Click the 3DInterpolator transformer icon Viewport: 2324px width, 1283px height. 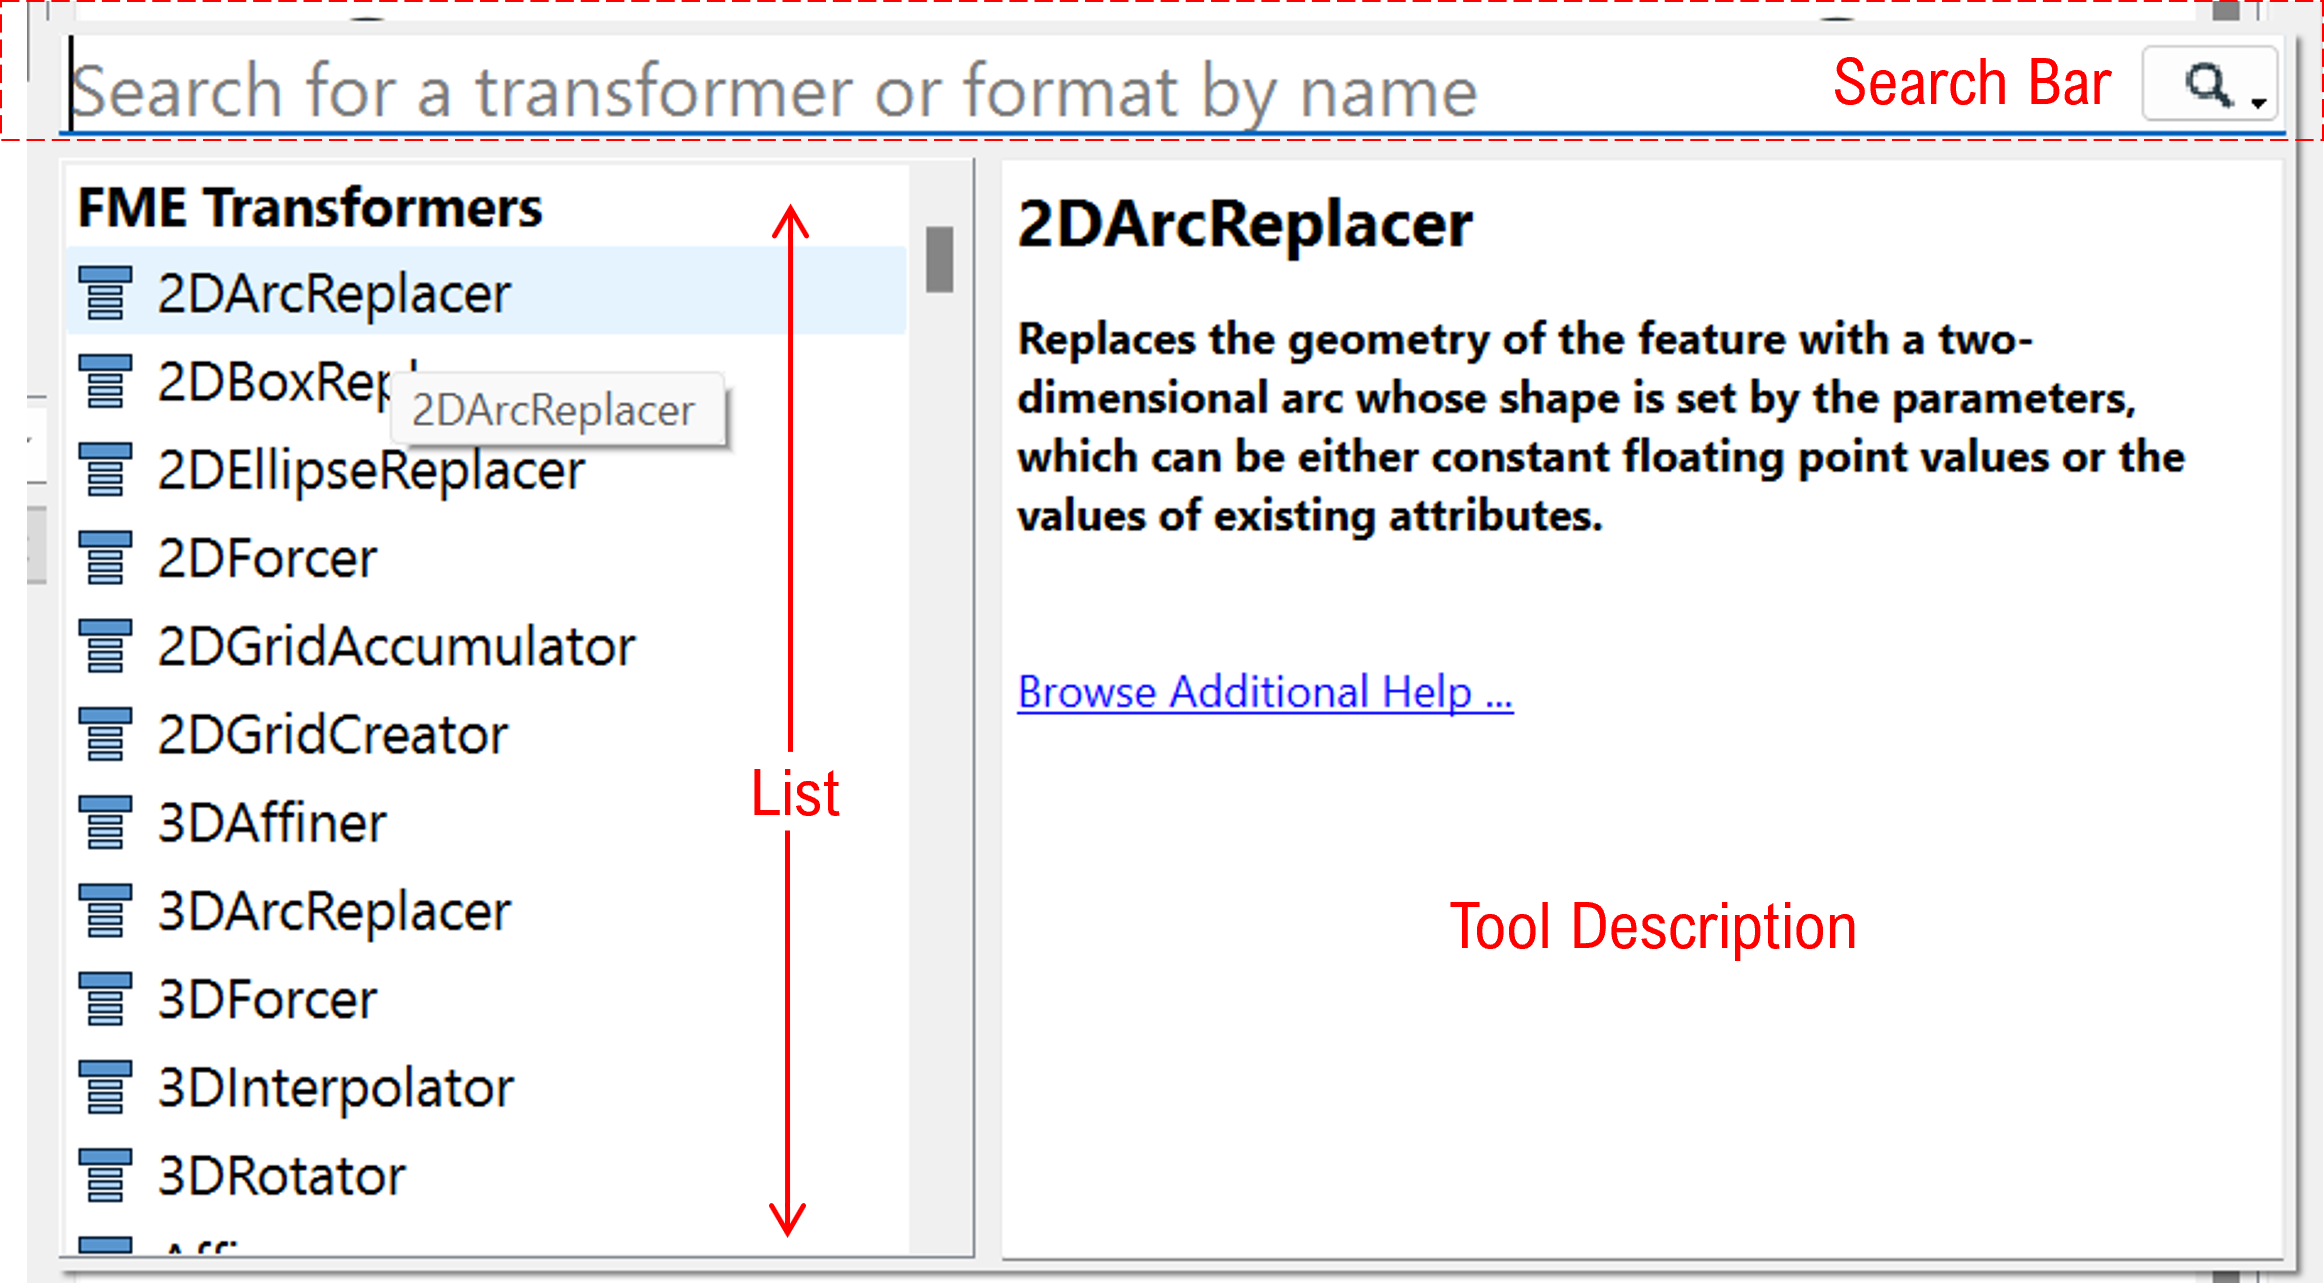click(x=105, y=1086)
